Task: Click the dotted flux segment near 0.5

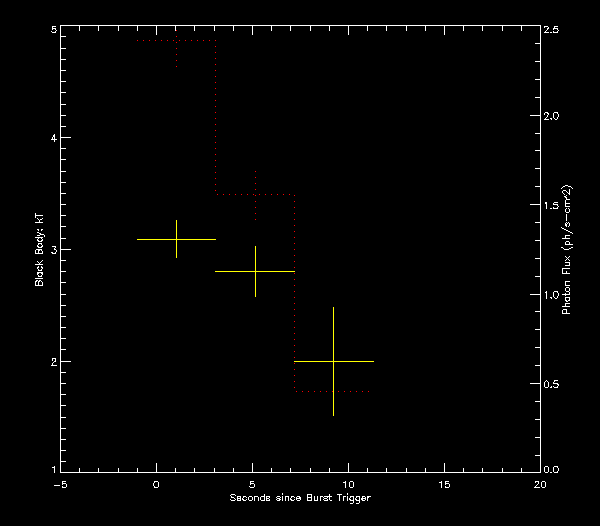Action: [x=333, y=391]
